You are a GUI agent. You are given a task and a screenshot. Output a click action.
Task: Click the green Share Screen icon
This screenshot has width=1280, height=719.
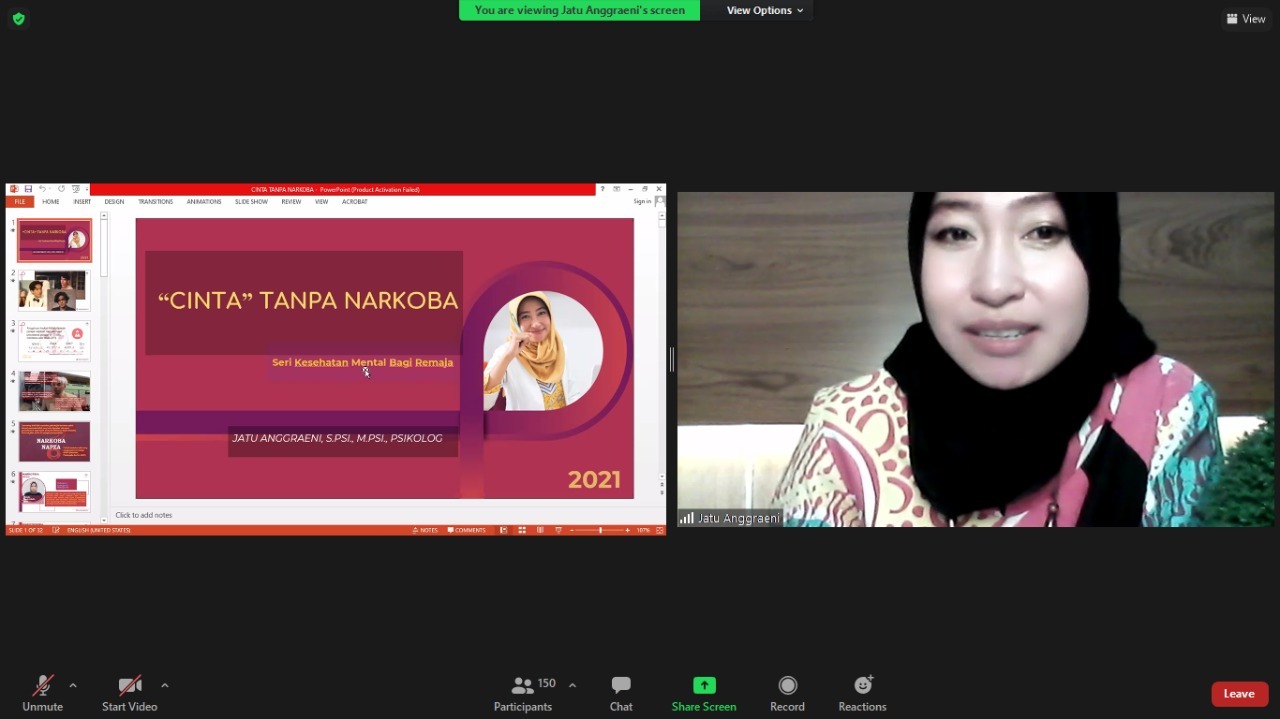click(x=704, y=685)
